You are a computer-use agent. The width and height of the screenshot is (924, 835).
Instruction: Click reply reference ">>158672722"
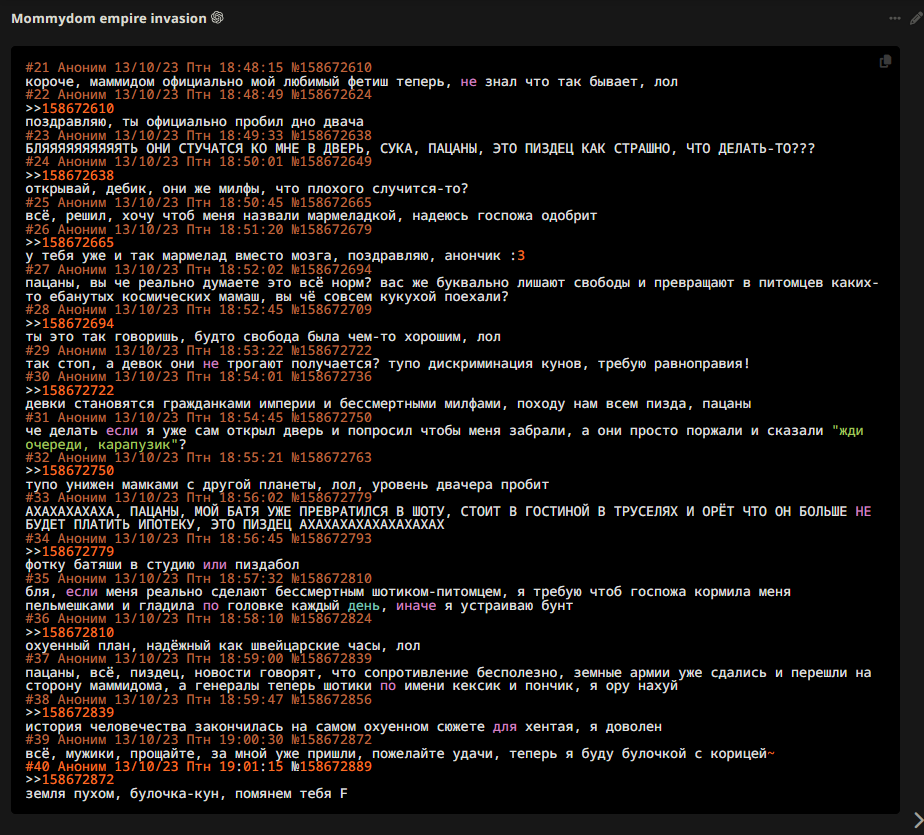(70, 391)
